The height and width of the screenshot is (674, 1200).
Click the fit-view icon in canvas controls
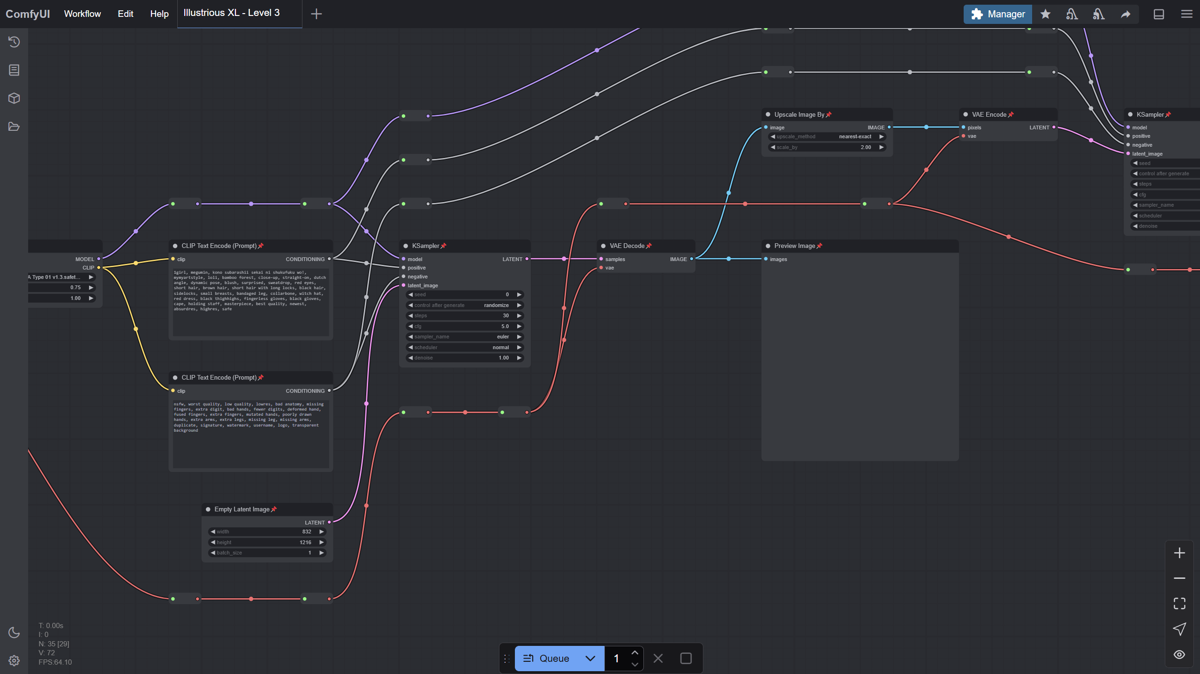pos(1179,603)
